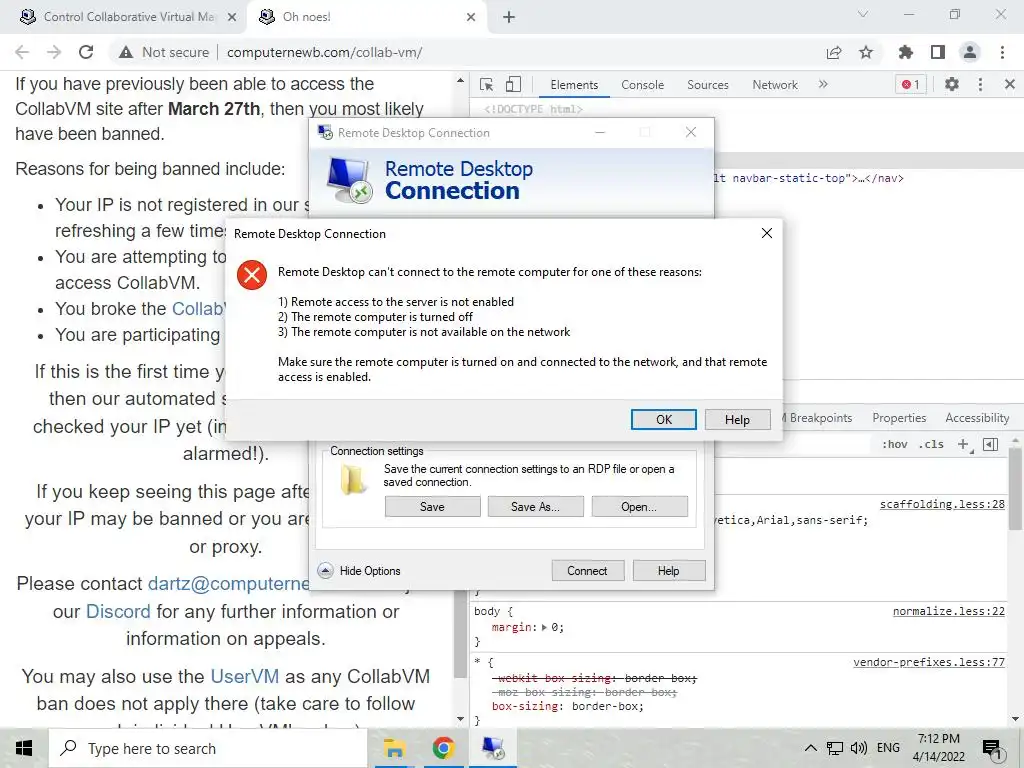Click the share page icon

click(x=834, y=52)
